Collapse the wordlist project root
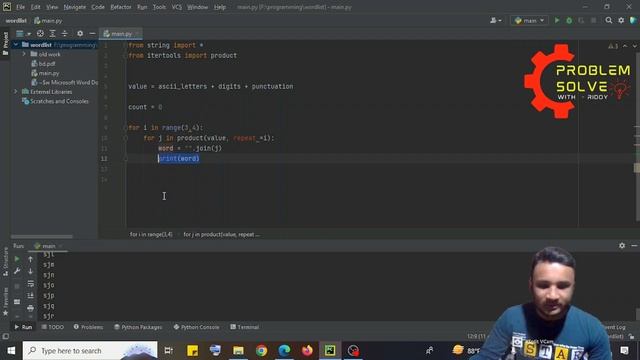 [x=16, y=45]
